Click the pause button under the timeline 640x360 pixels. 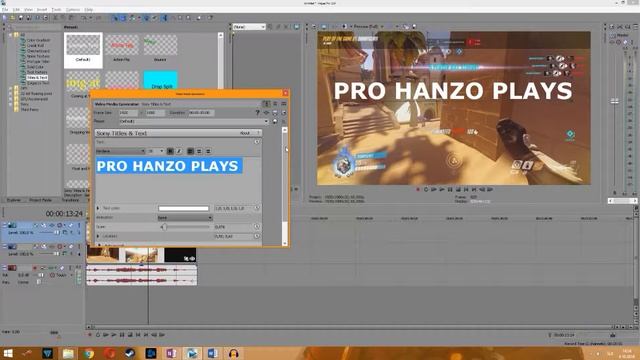coord(122,335)
